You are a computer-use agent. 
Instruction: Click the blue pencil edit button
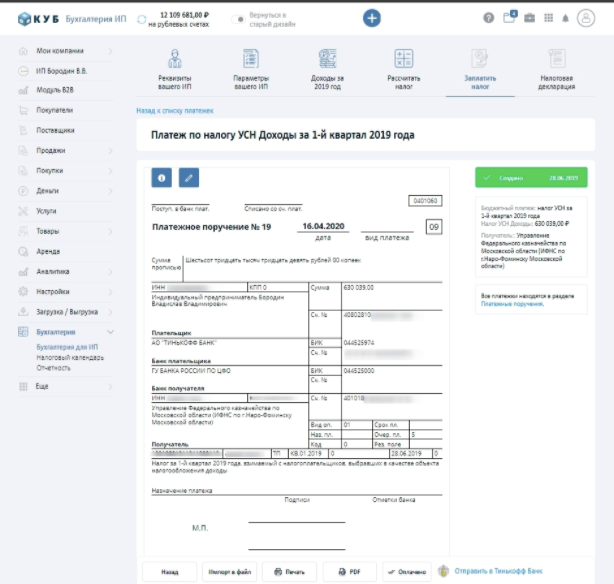pos(189,178)
